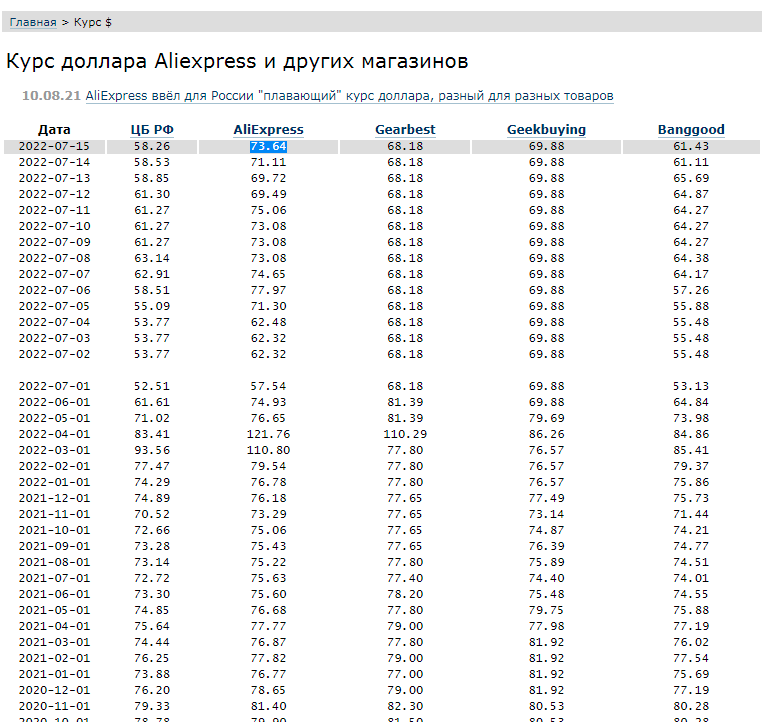The height and width of the screenshot is (722, 763).
Task: Click Banggood value 64.38
Action: point(691,258)
